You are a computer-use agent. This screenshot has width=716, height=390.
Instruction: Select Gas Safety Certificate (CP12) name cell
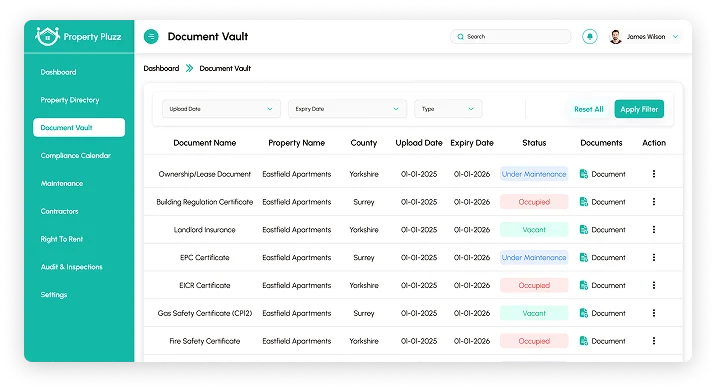pos(205,313)
